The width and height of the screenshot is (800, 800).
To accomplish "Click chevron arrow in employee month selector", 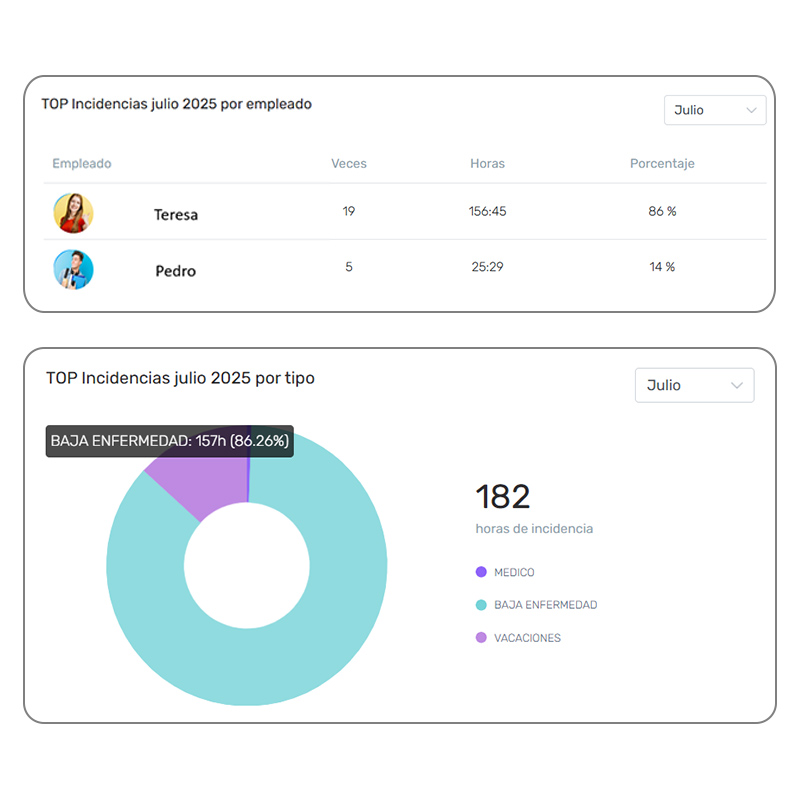I will pyautogui.click(x=751, y=110).
